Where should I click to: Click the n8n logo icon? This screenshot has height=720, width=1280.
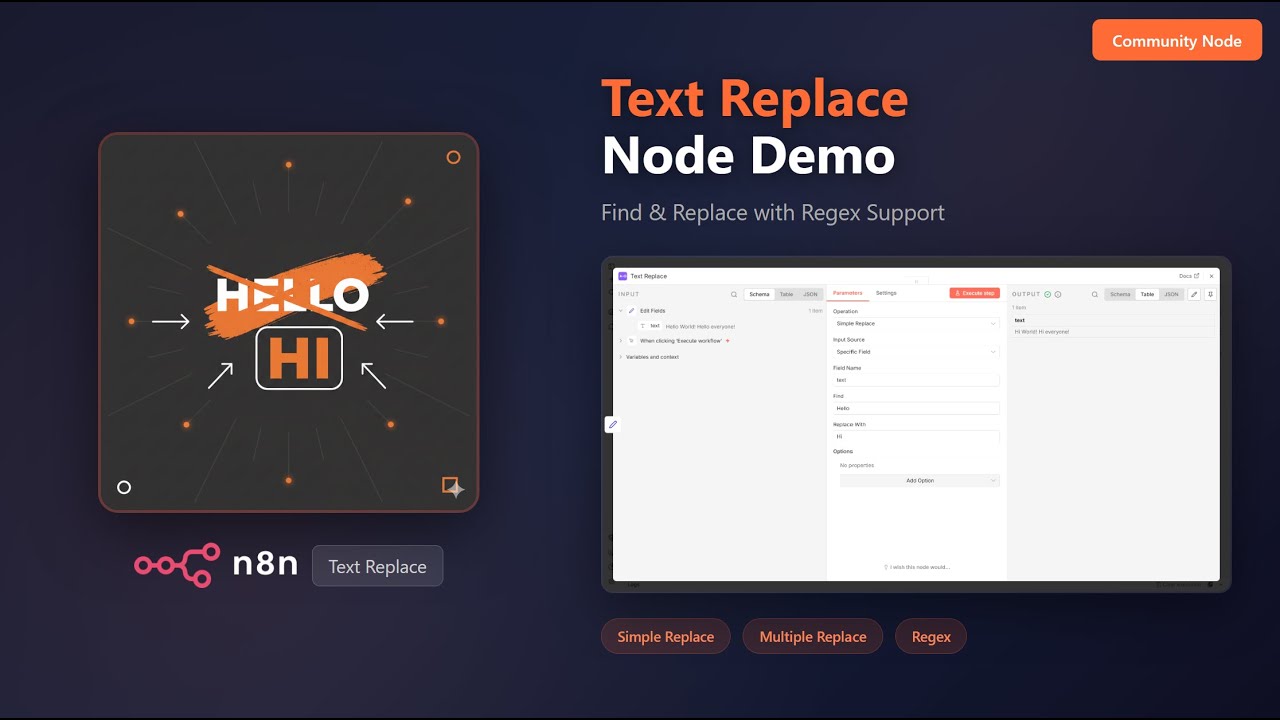(x=176, y=565)
